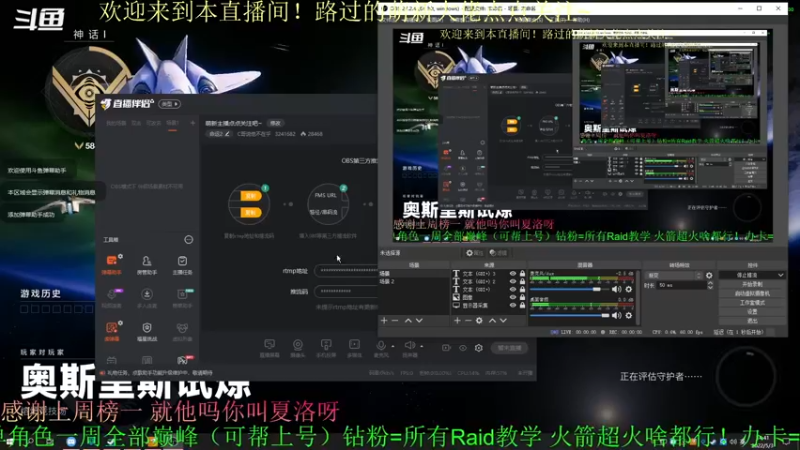
Task: Open microphone options arrow in 直播伴侣
Action: tap(392, 346)
